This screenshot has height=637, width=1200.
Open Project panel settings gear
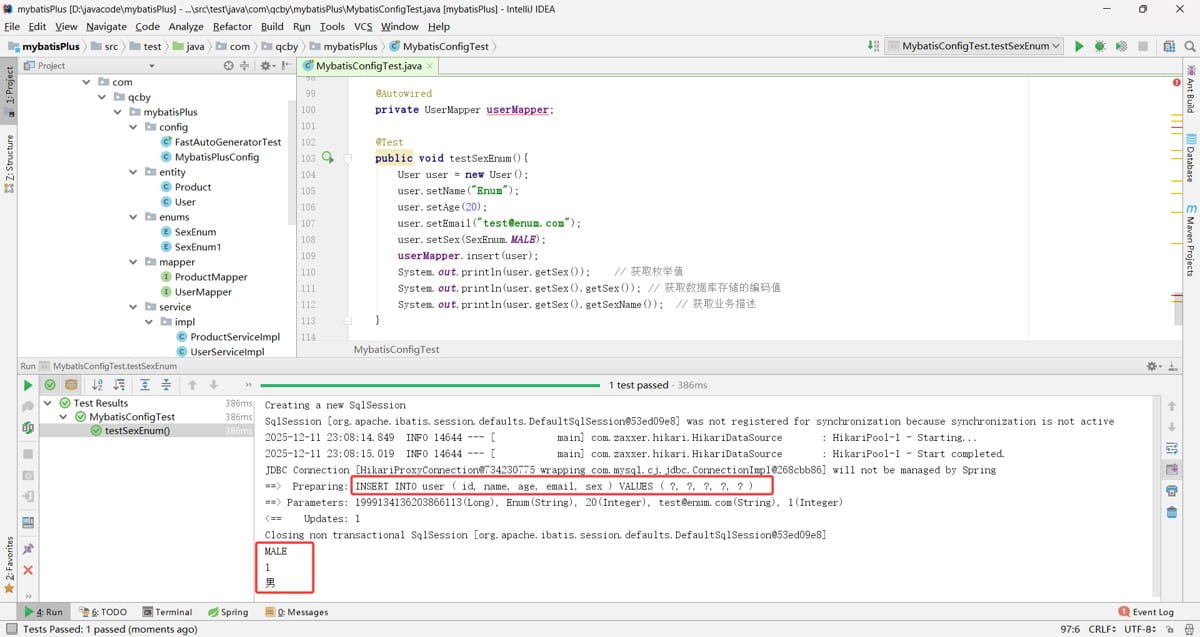coord(266,66)
